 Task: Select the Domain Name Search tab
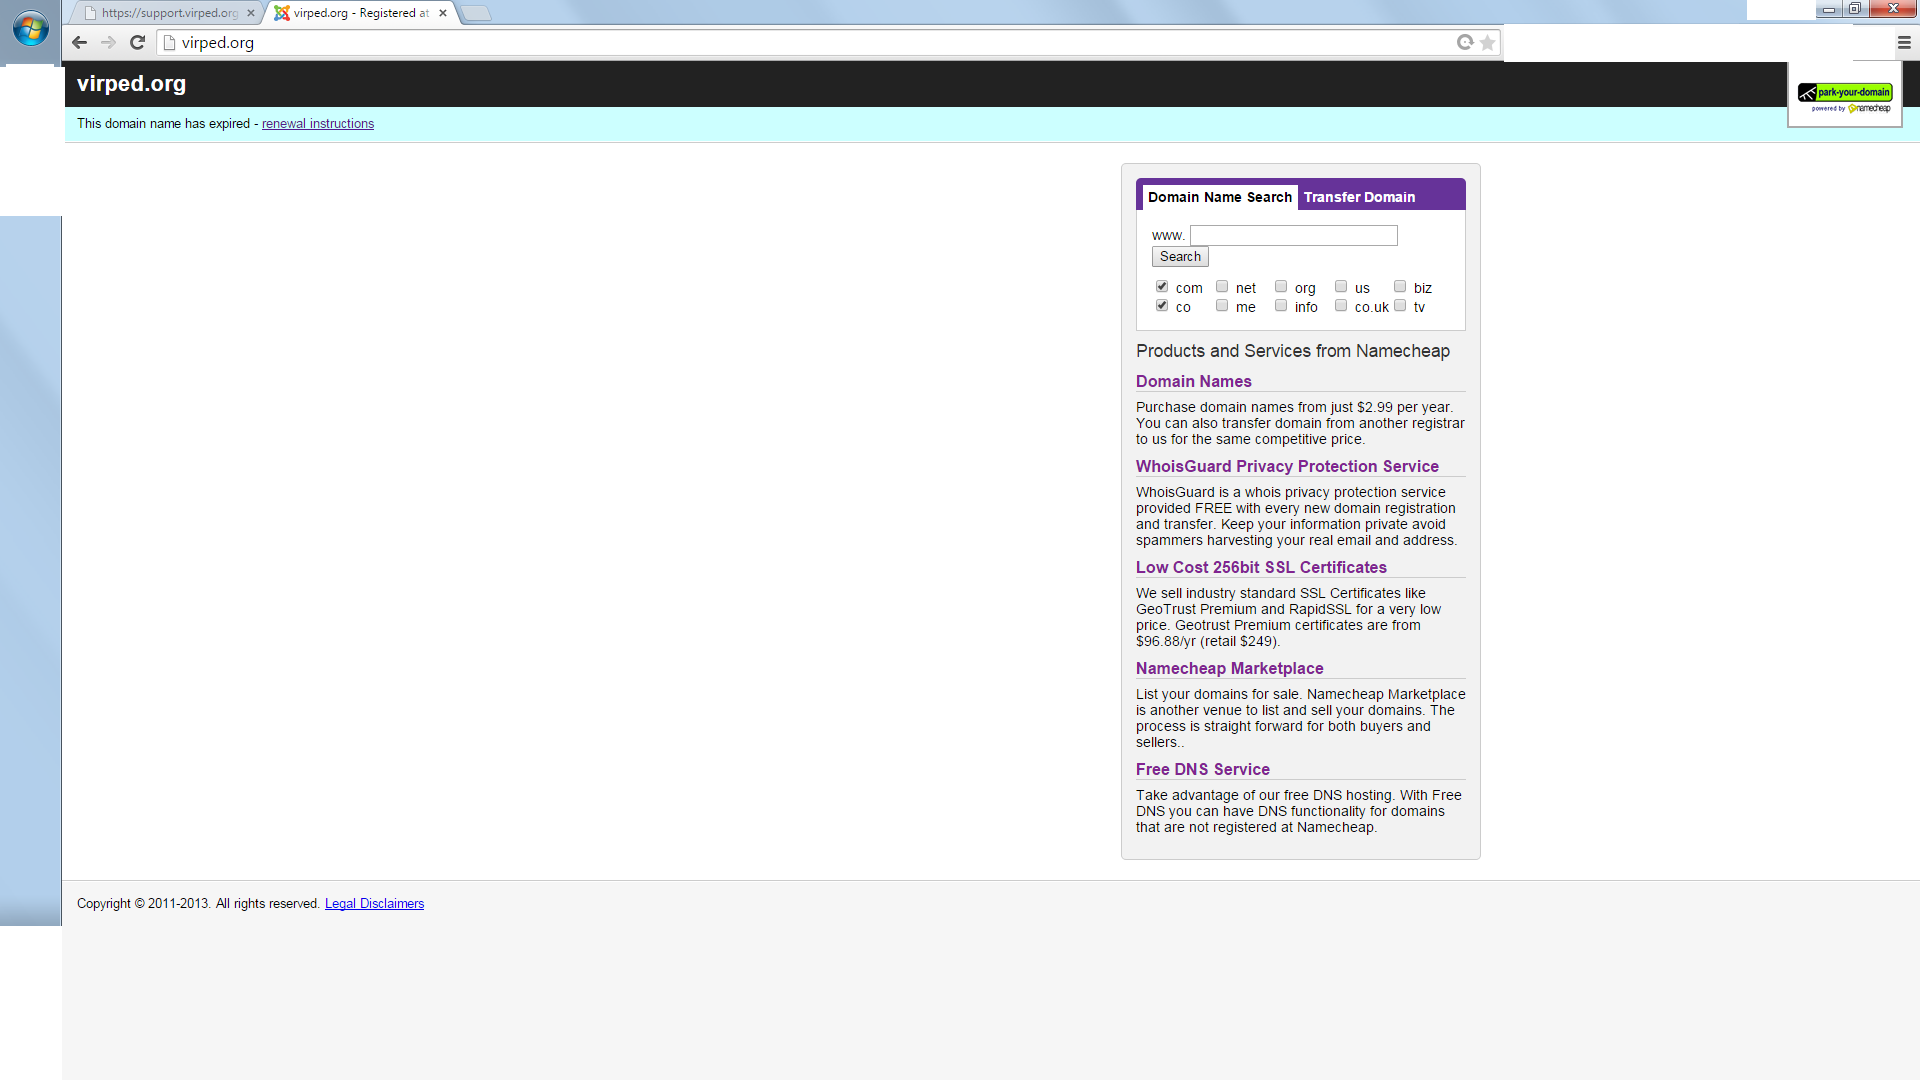coord(1219,197)
